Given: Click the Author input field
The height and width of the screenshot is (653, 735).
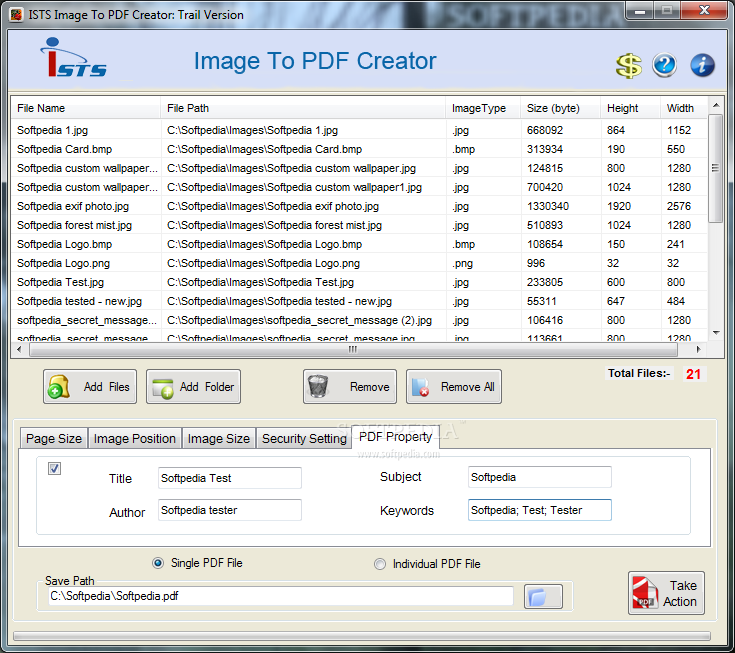Looking at the screenshot, I should (230, 510).
